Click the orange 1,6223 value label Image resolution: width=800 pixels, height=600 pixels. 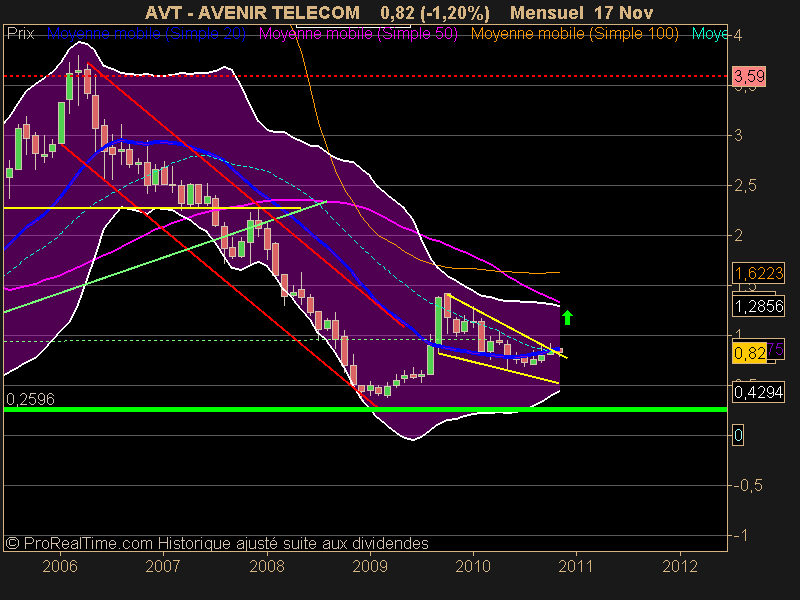(759, 273)
